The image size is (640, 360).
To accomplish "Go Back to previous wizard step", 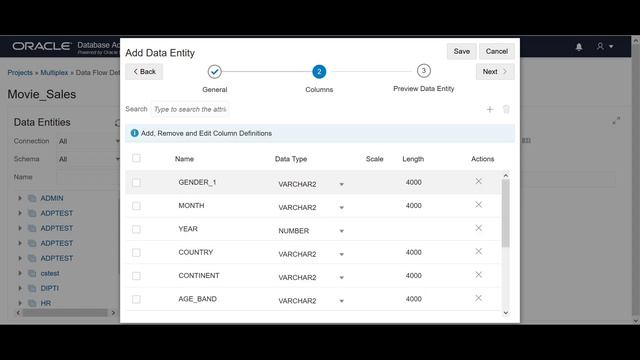I will tap(144, 71).
